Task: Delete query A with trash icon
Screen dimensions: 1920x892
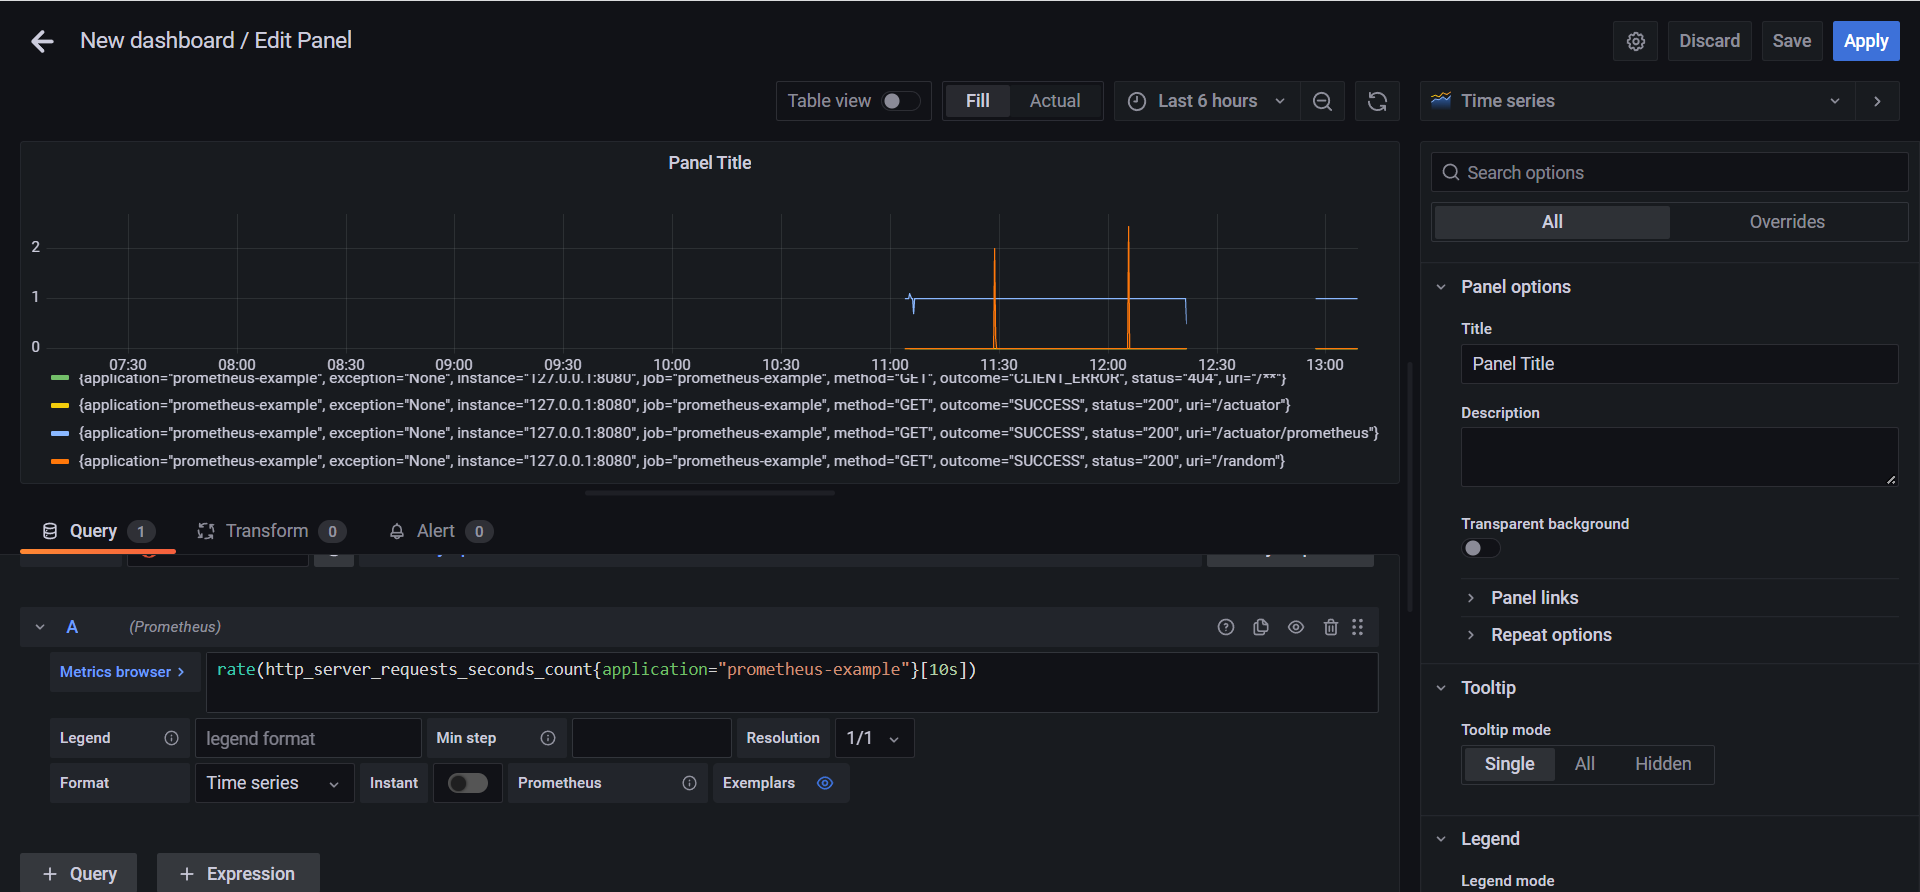Action: point(1331,627)
